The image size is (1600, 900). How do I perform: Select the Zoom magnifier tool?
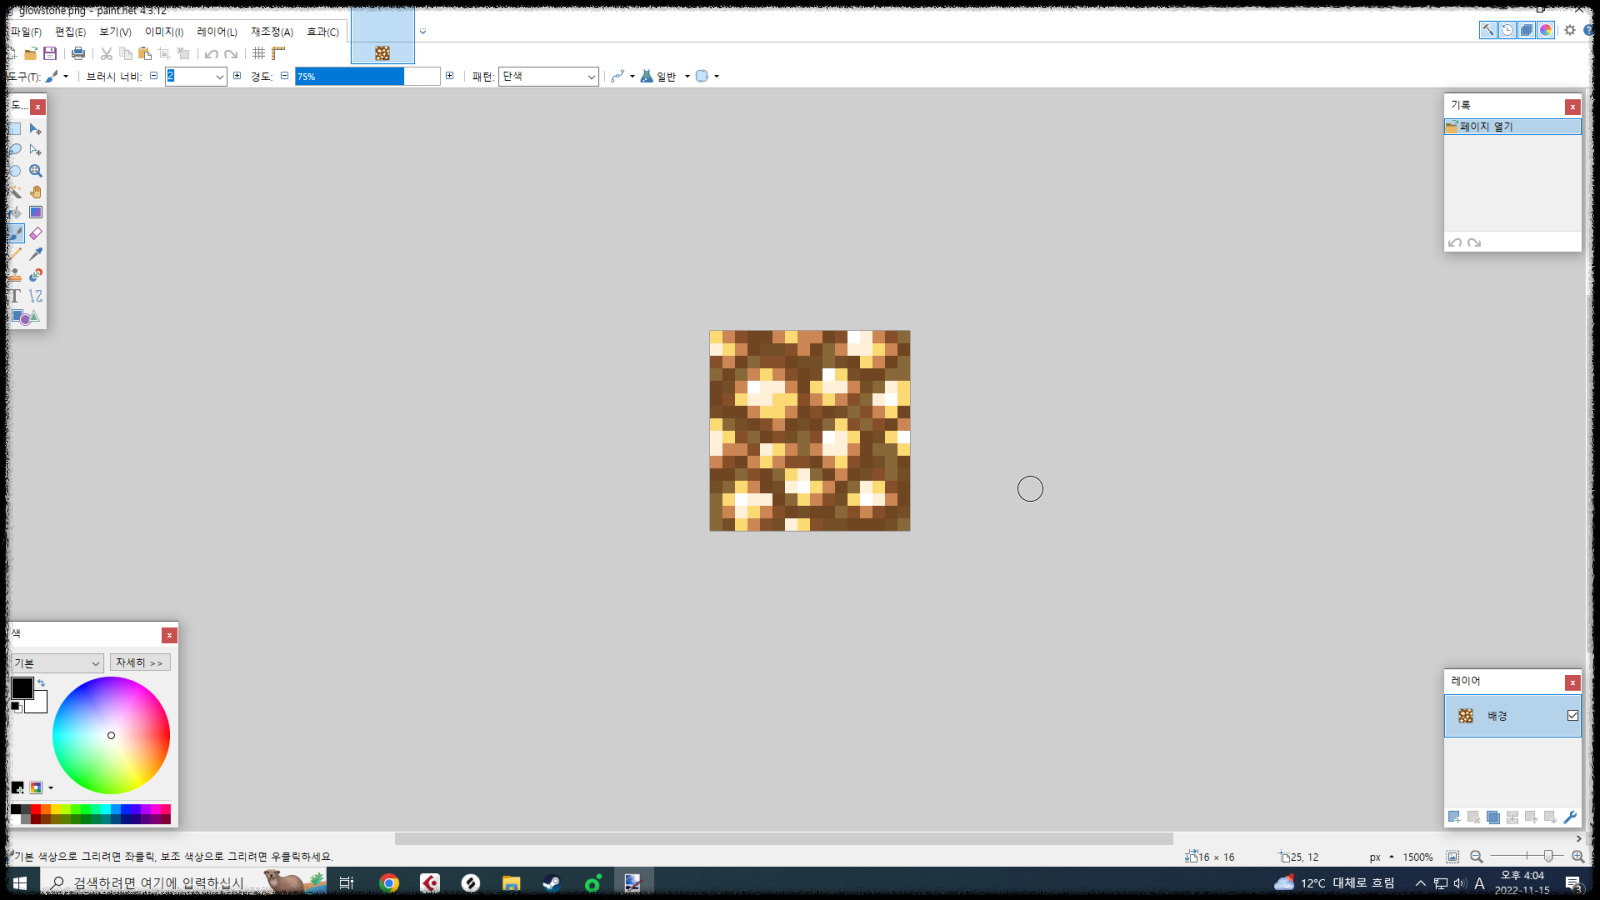[36, 171]
